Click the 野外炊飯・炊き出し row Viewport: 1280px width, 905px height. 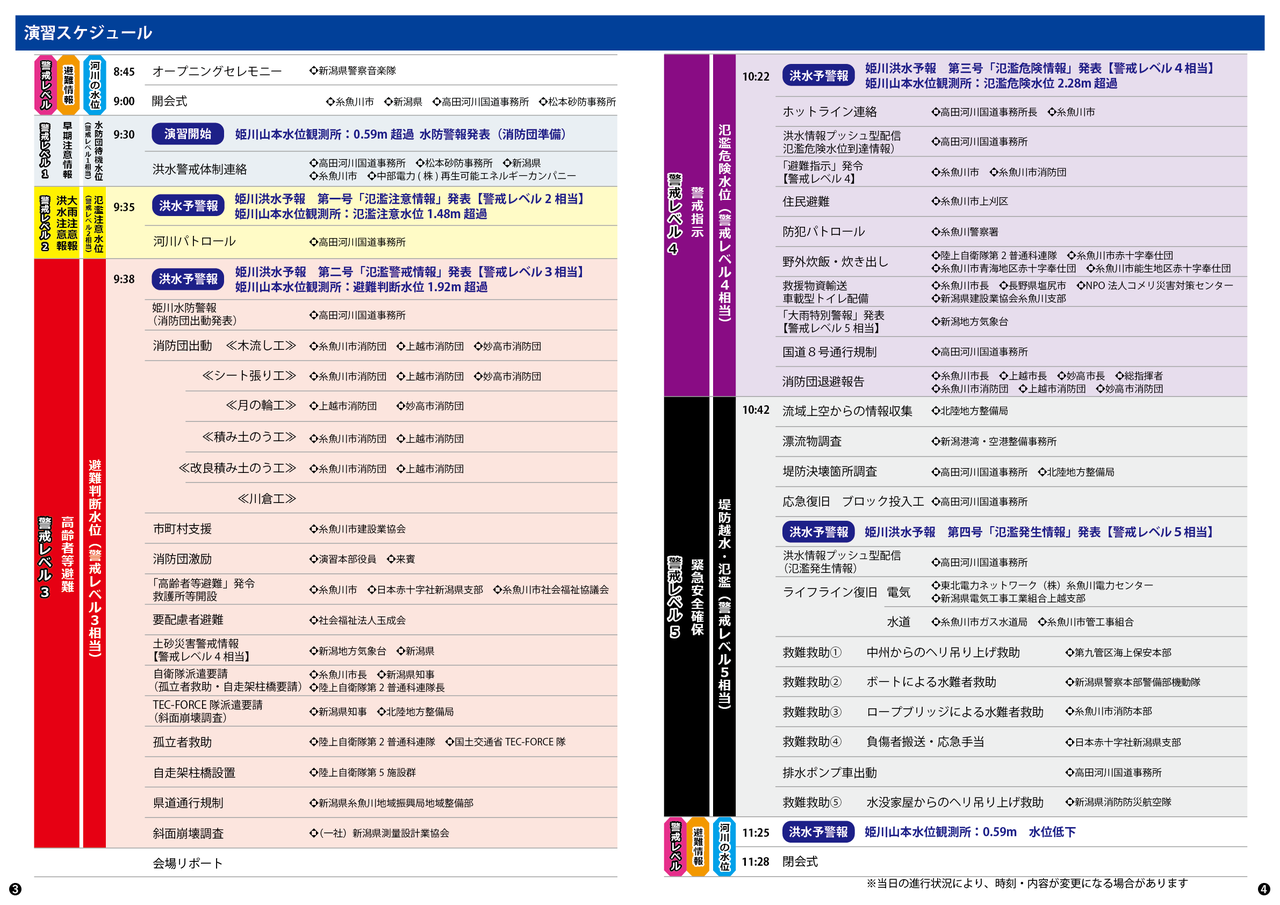[1011, 262]
